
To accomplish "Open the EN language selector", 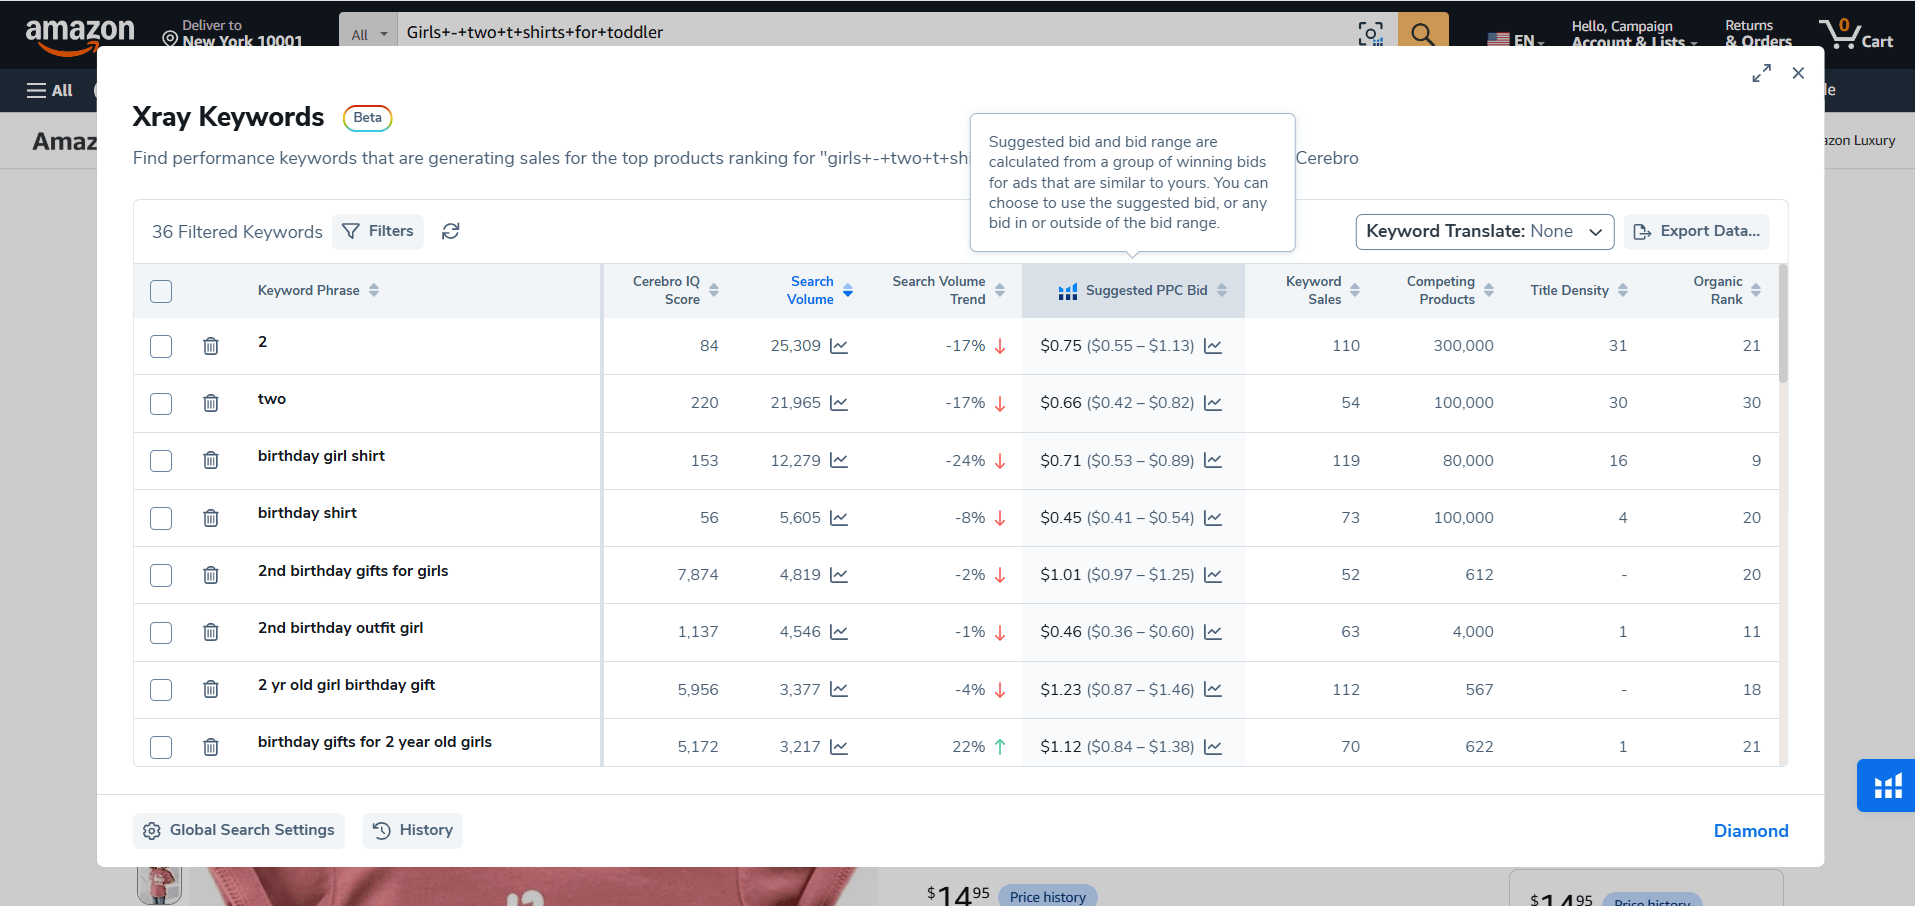I will (1516, 40).
